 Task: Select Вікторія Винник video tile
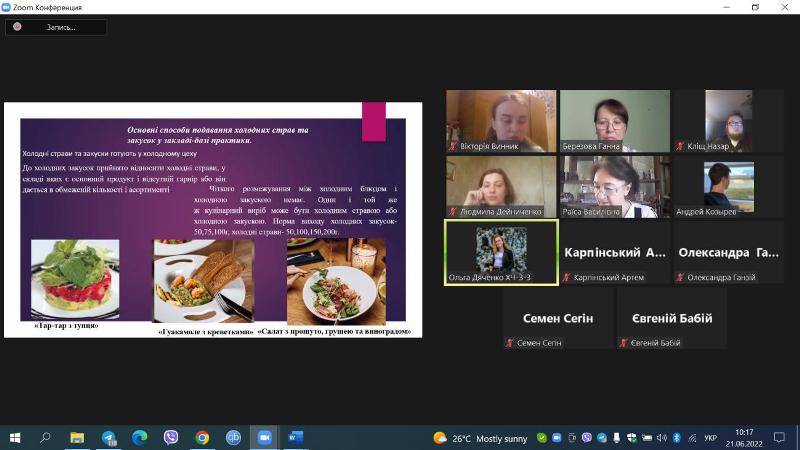501,121
